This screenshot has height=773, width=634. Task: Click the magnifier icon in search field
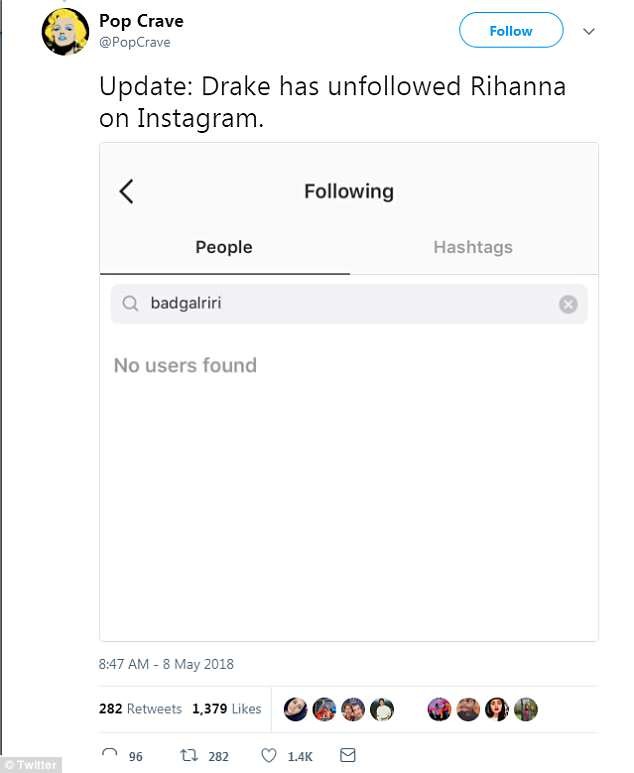[131, 304]
